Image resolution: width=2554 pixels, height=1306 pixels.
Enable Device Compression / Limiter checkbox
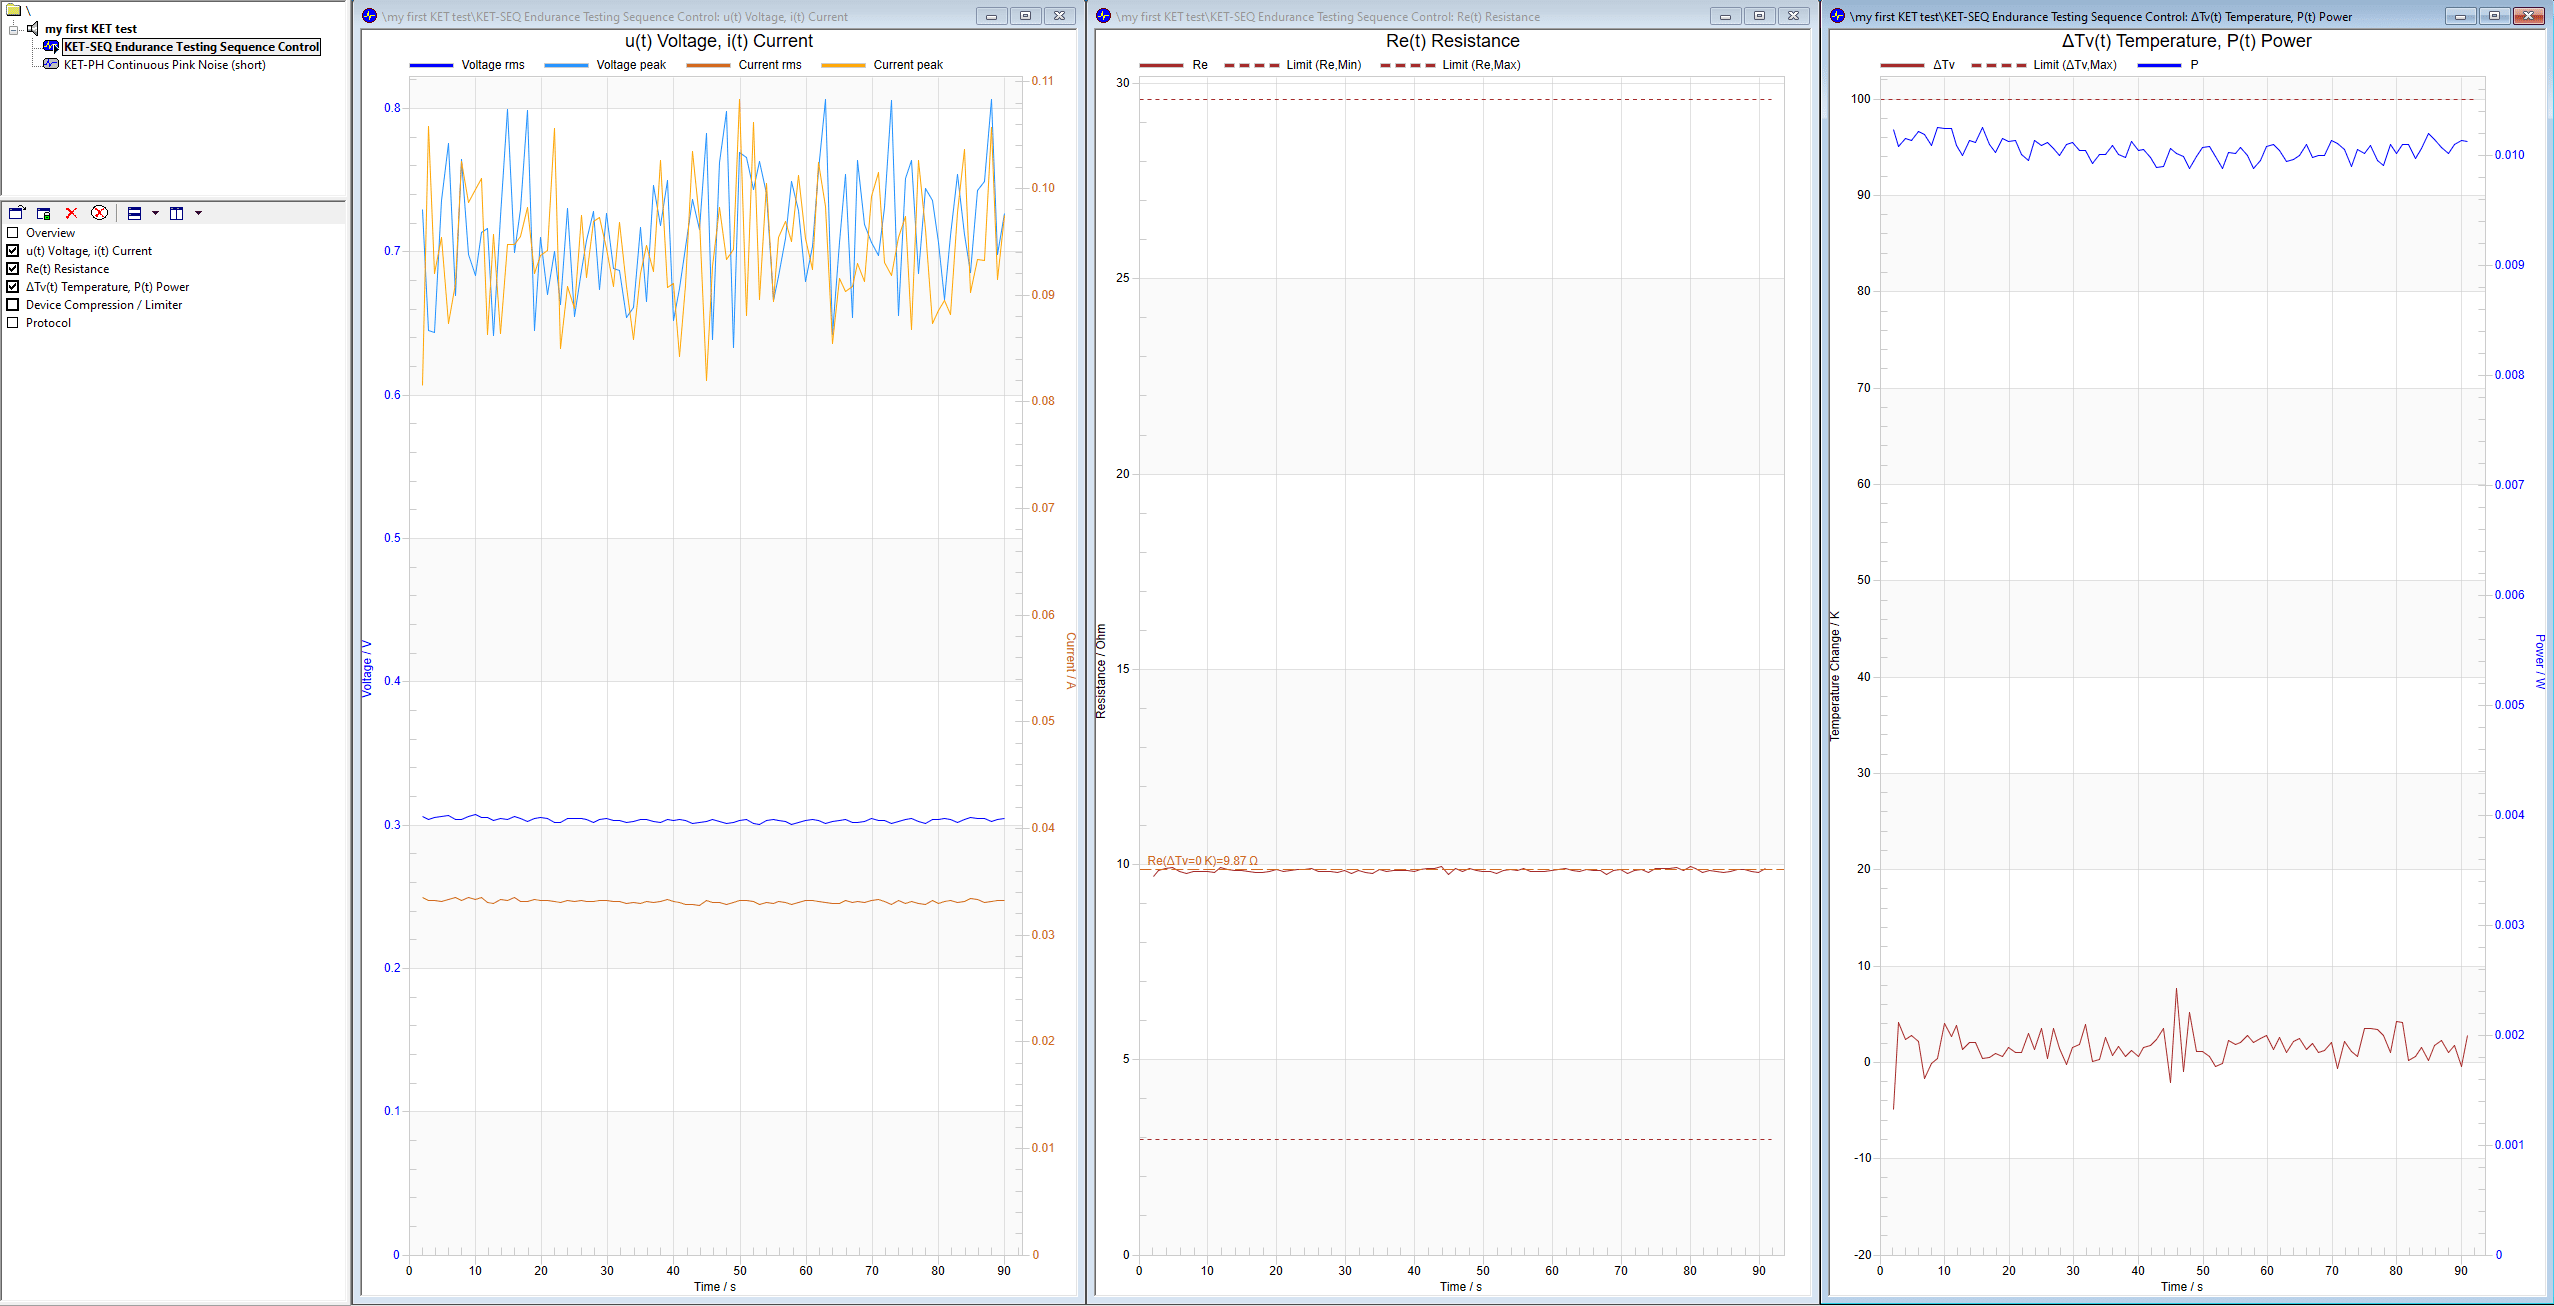tap(13, 305)
